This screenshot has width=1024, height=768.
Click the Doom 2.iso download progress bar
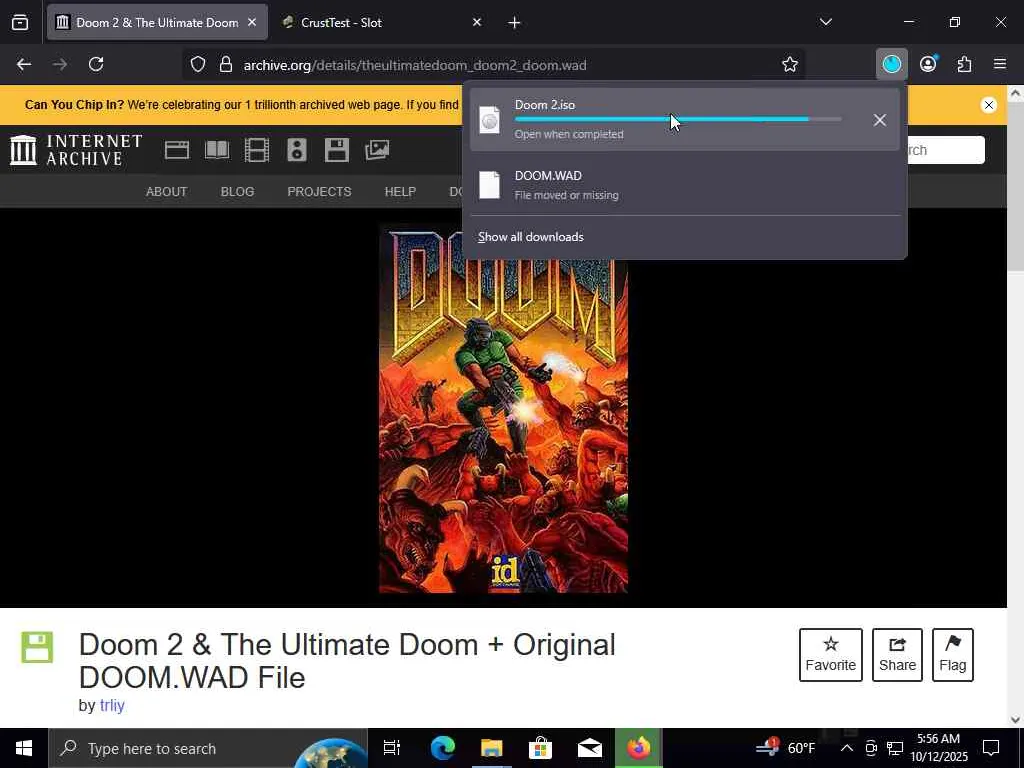coord(678,120)
